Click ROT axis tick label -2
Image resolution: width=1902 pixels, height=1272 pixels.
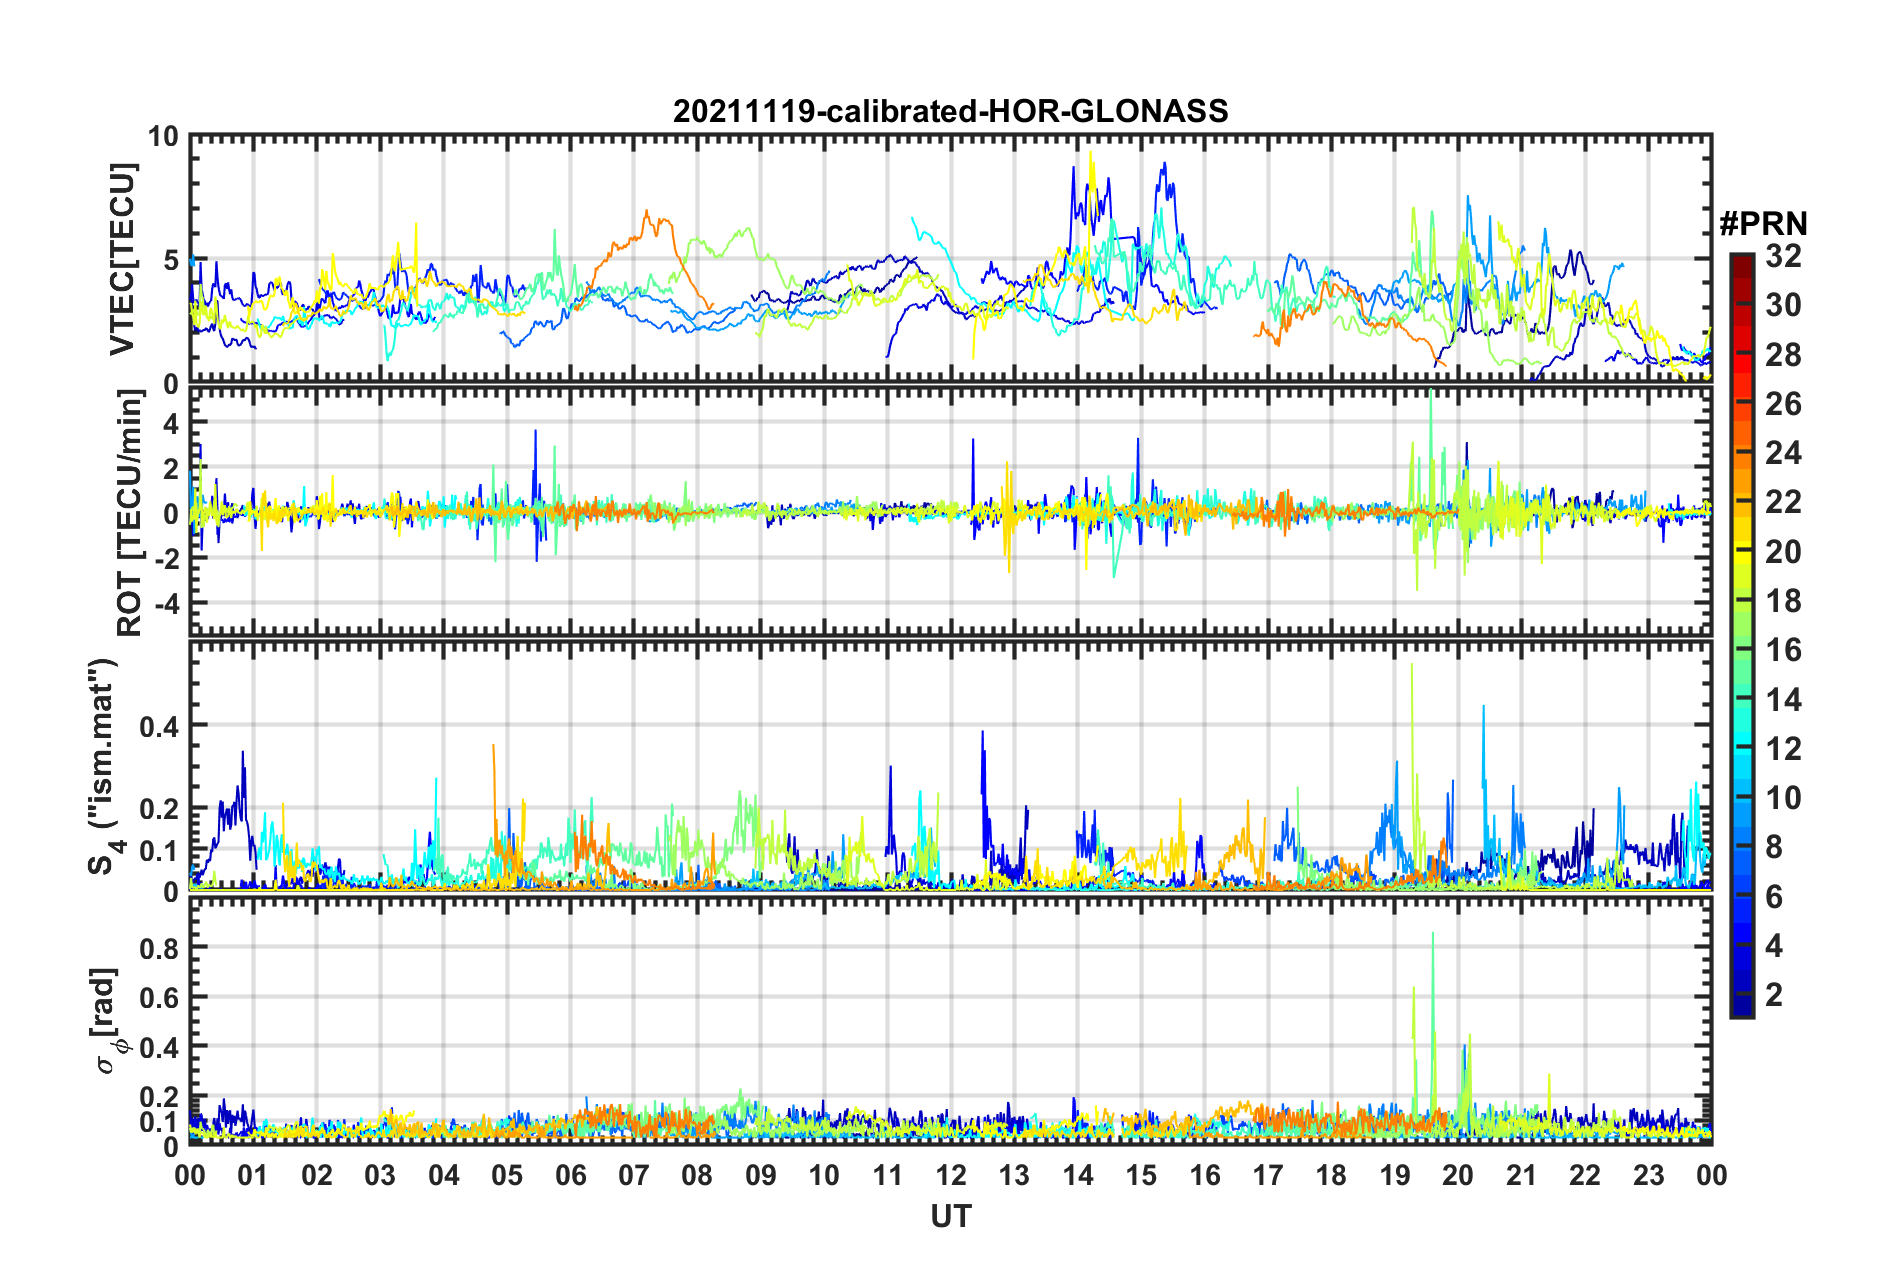coord(166,559)
